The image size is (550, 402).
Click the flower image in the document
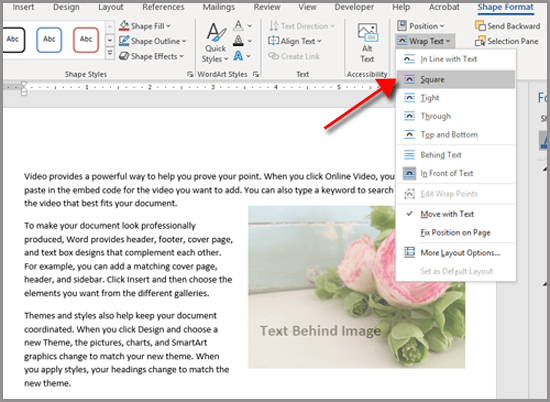click(356, 287)
